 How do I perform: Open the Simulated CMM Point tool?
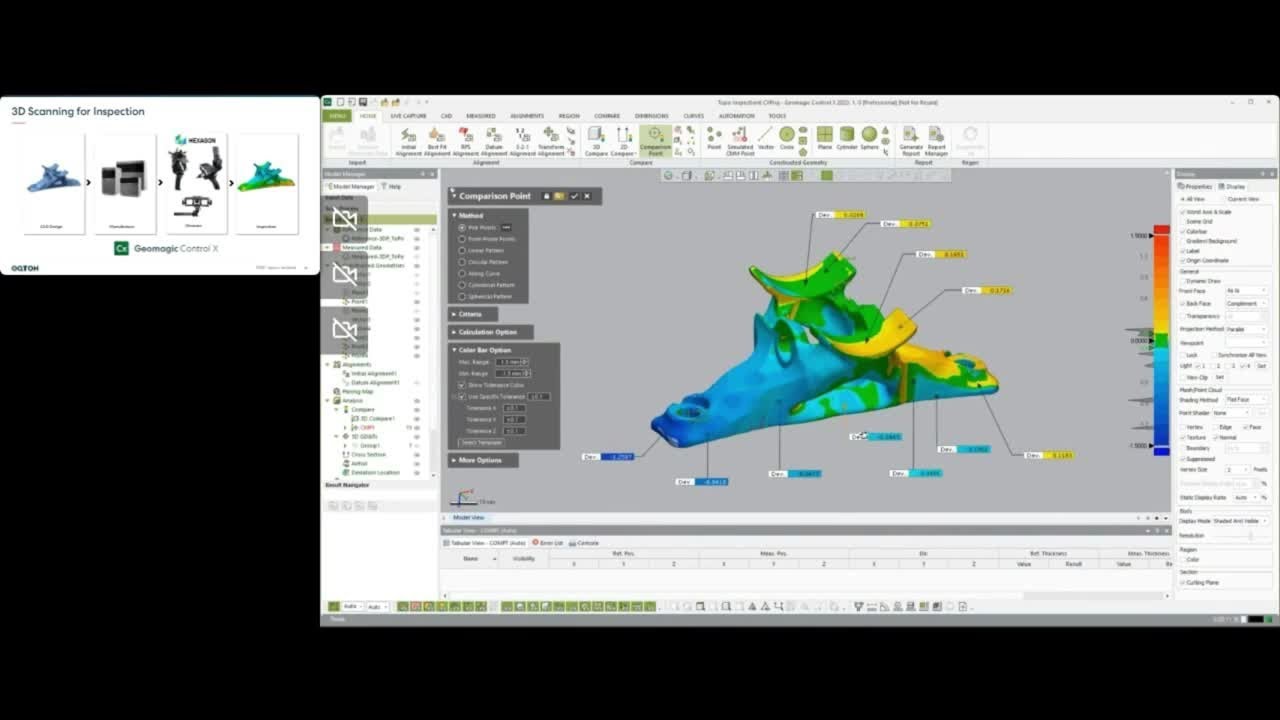click(x=740, y=140)
